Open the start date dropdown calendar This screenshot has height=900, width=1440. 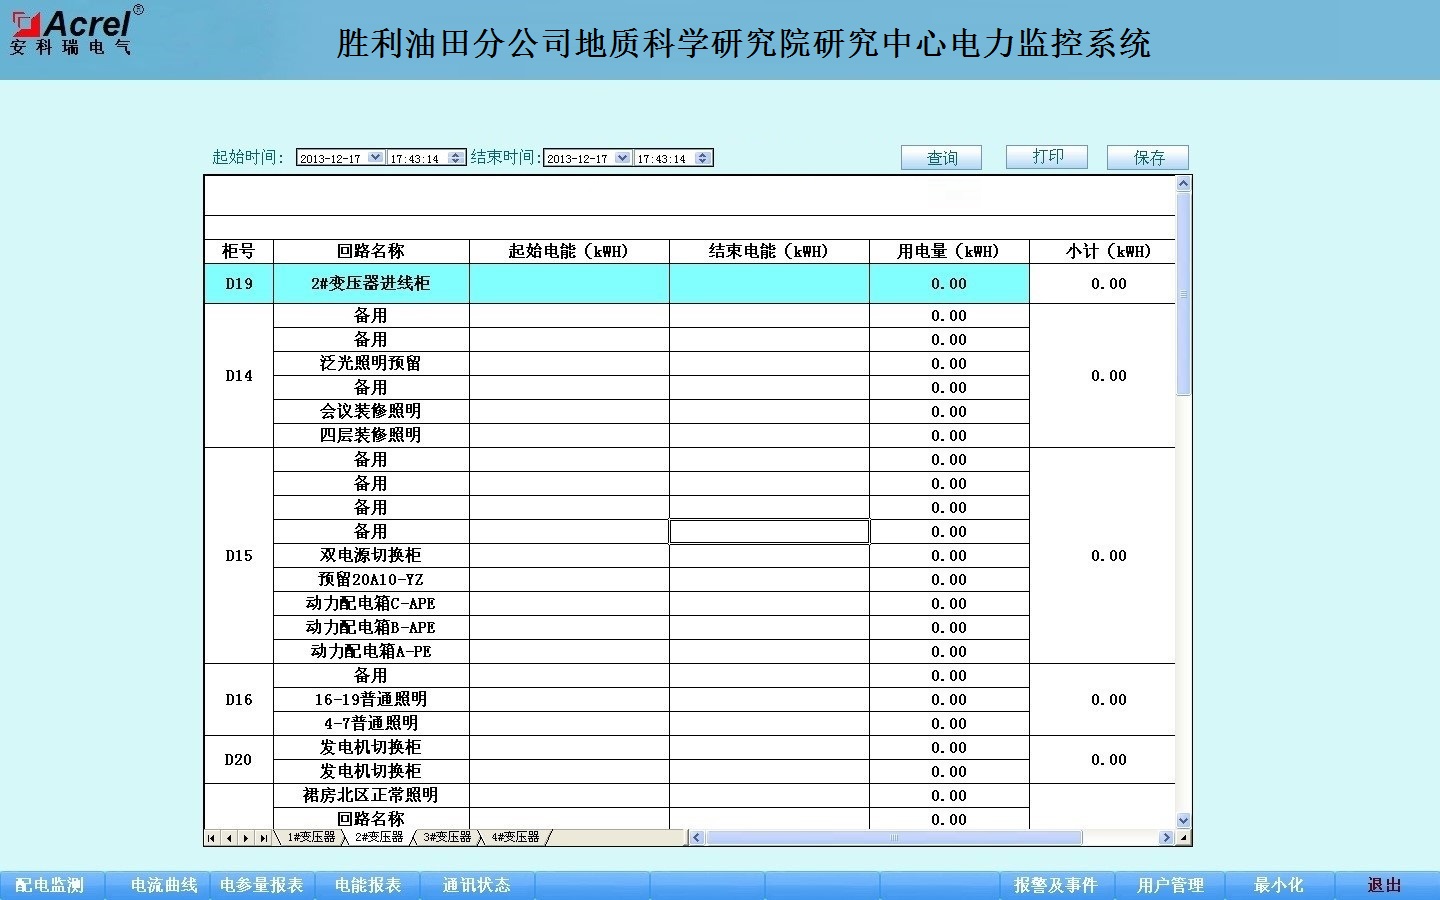tap(375, 158)
